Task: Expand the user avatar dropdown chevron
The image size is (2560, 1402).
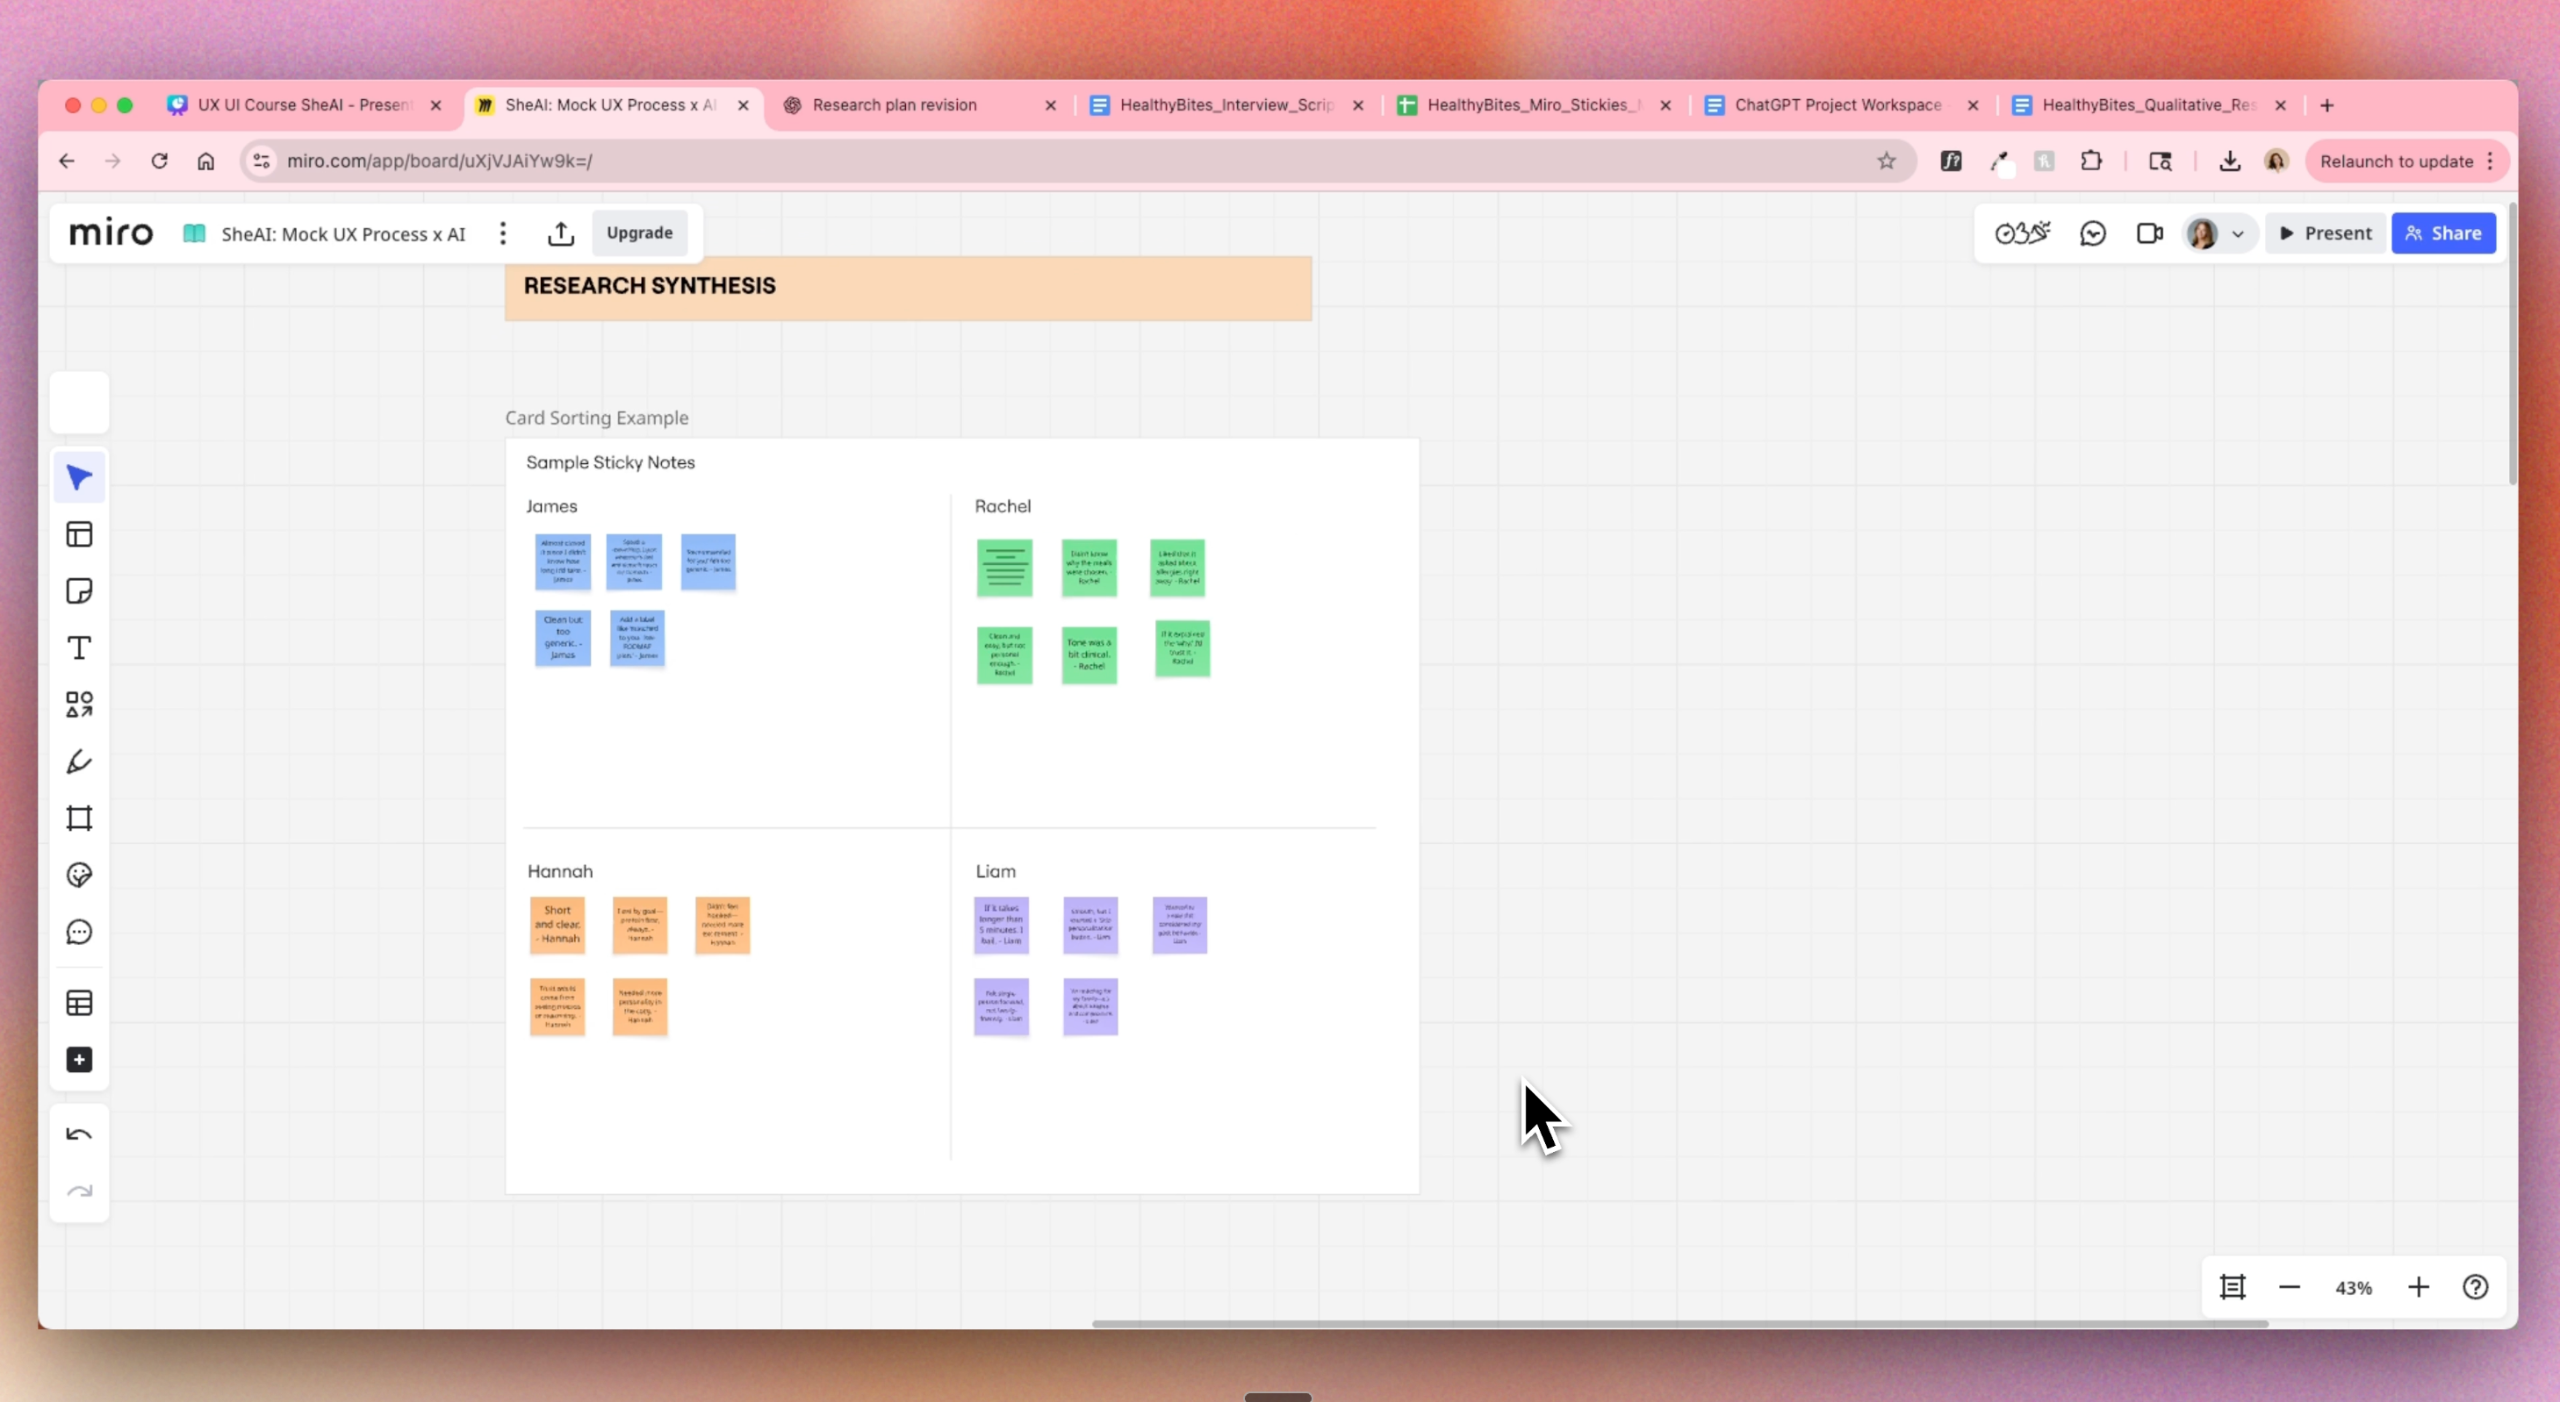Action: (2238, 234)
